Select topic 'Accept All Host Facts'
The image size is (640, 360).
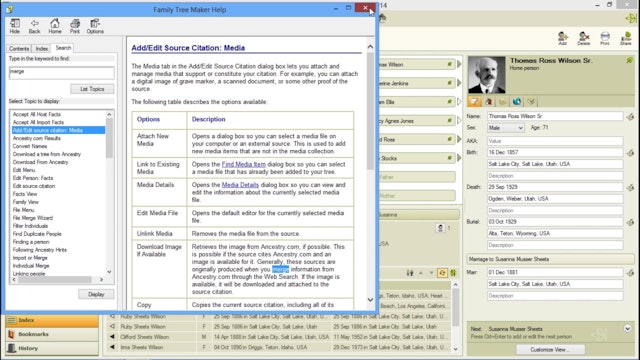pyautogui.click(x=37, y=114)
